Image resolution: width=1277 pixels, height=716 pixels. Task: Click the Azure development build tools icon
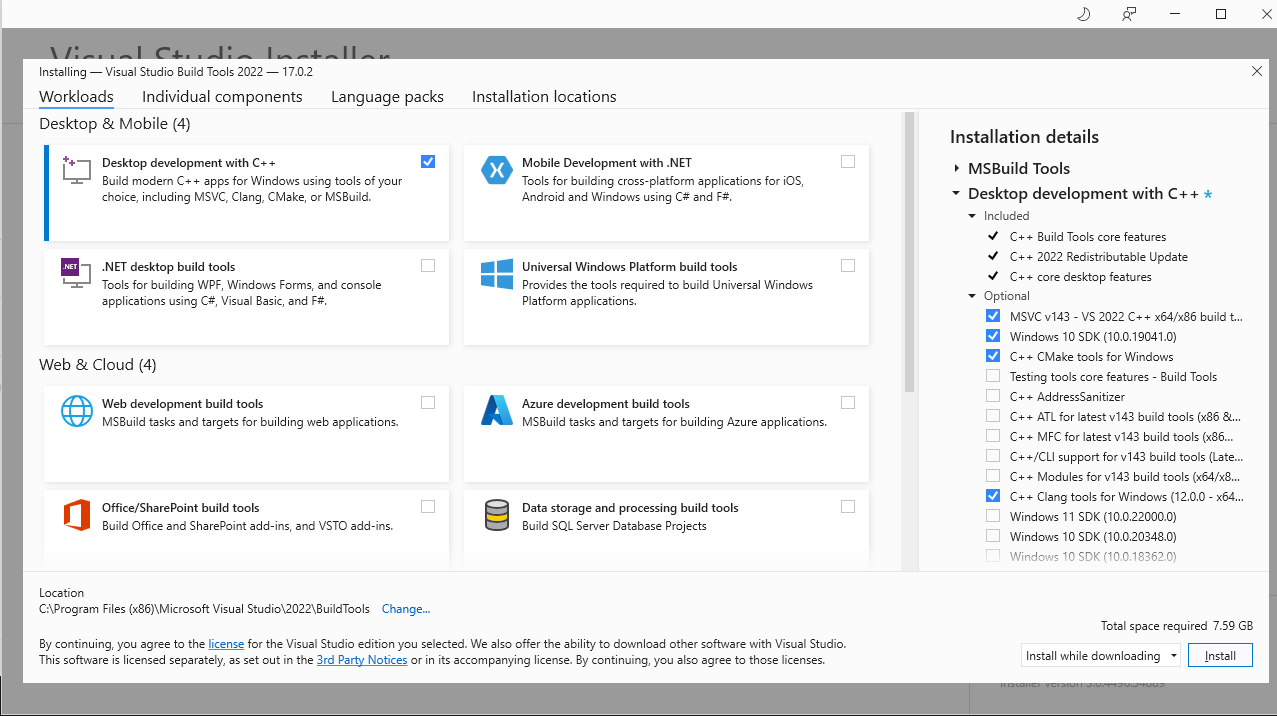pyautogui.click(x=497, y=410)
